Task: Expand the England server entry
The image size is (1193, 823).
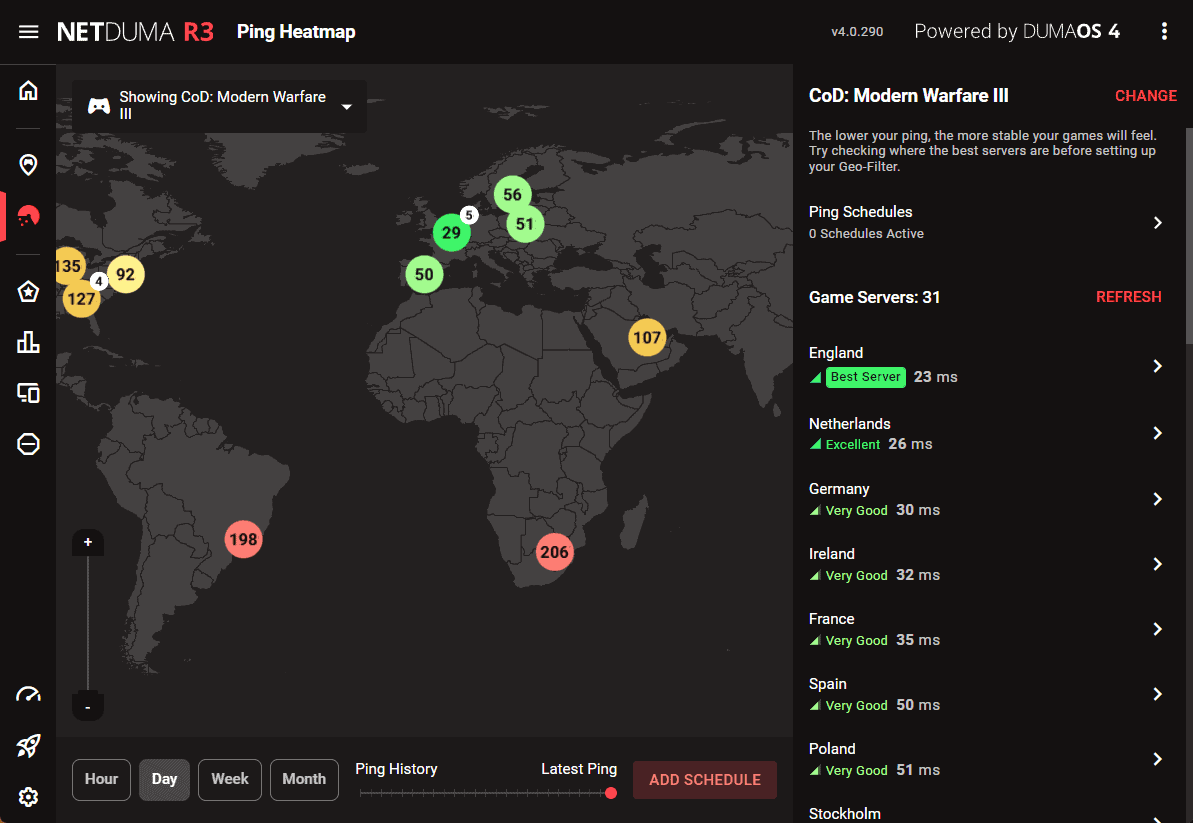Action: tap(1157, 366)
